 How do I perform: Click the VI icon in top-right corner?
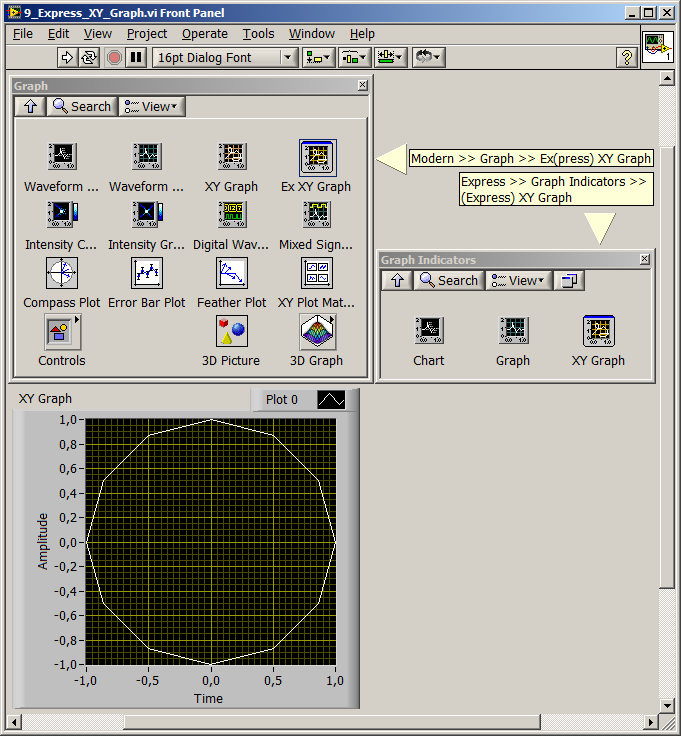tap(658, 47)
